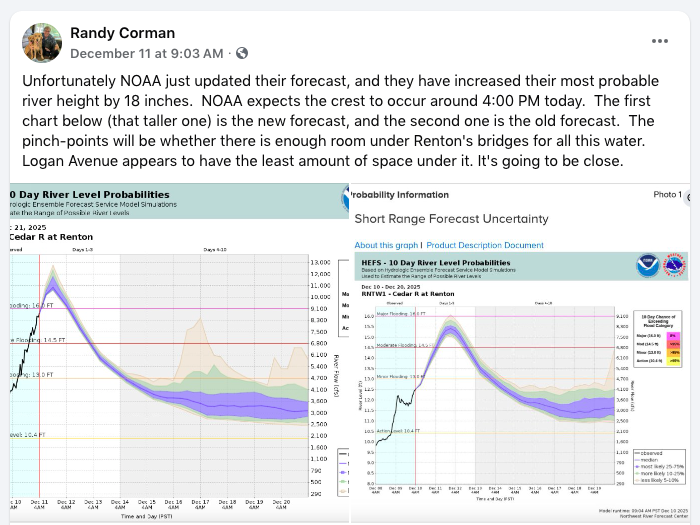Click the National Weather Service logo
This screenshot has height=525, width=700.
tap(672, 265)
